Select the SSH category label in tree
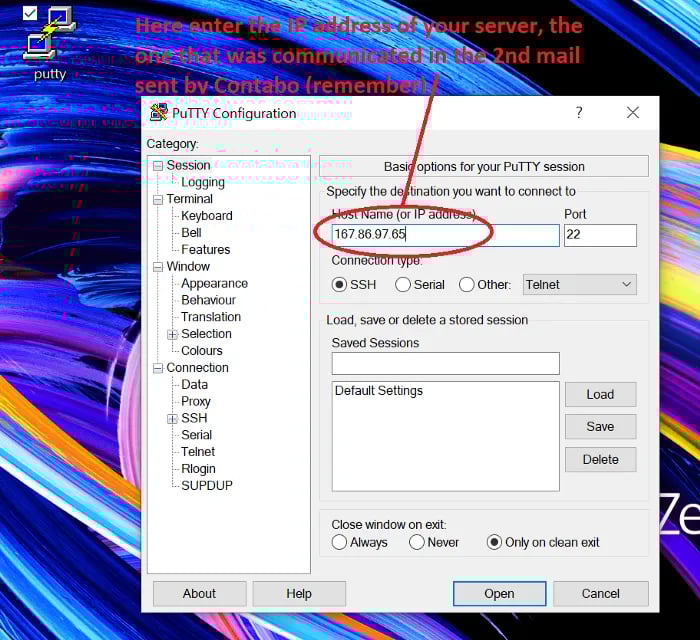 [194, 418]
